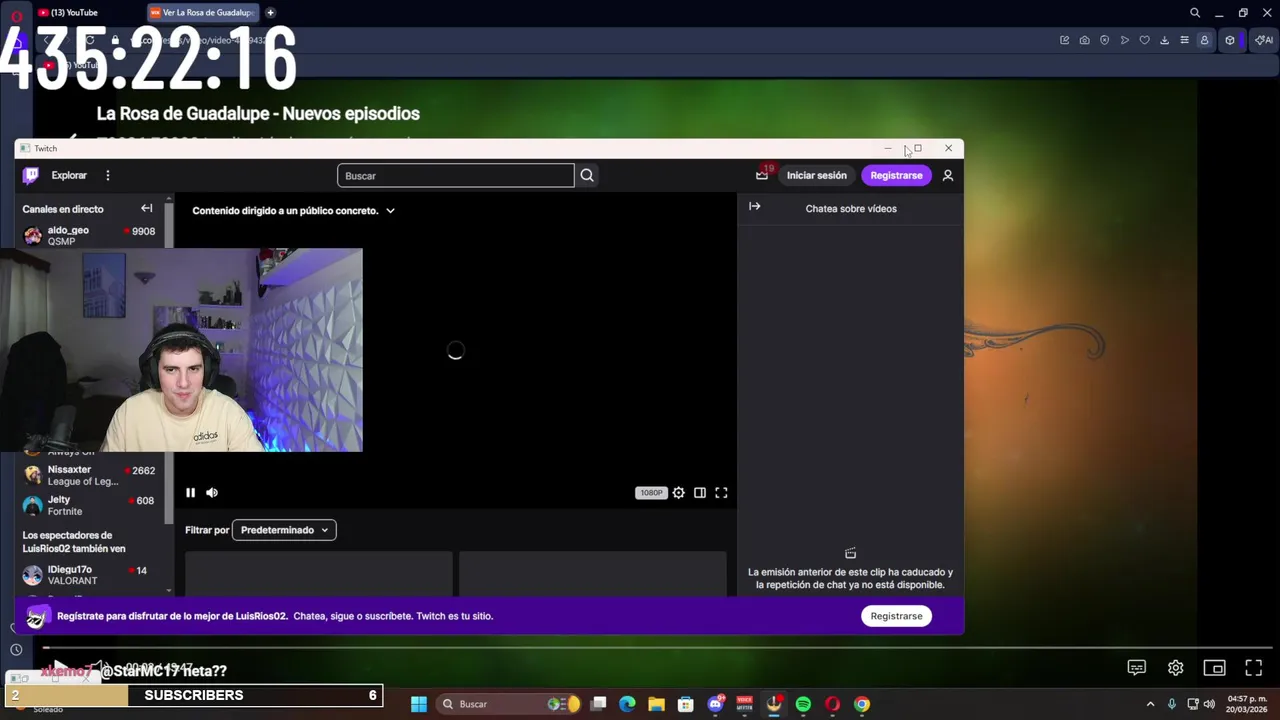Open Opera's send Flow arrow icon
Screen dimensions: 1280x720
[1125, 40]
